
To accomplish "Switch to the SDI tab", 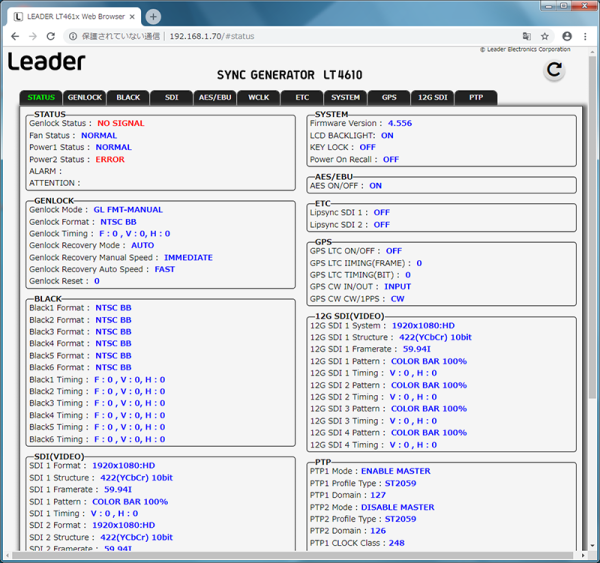I will (171, 98).
